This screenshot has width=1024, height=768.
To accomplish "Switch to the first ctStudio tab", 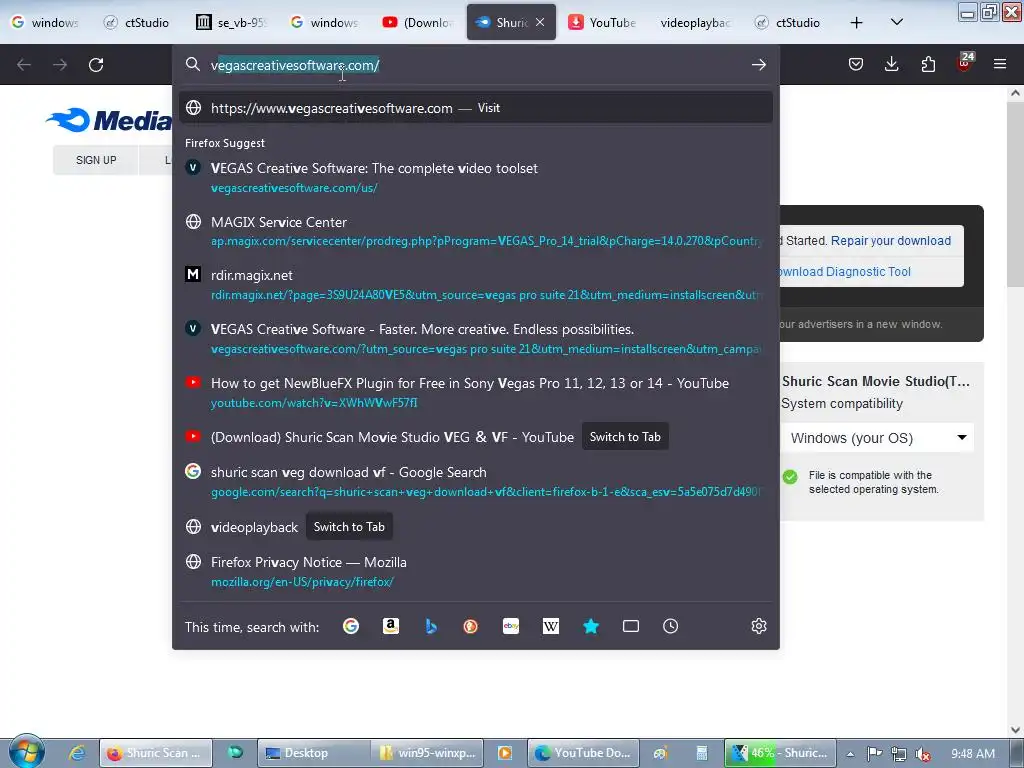I will 137,22.
